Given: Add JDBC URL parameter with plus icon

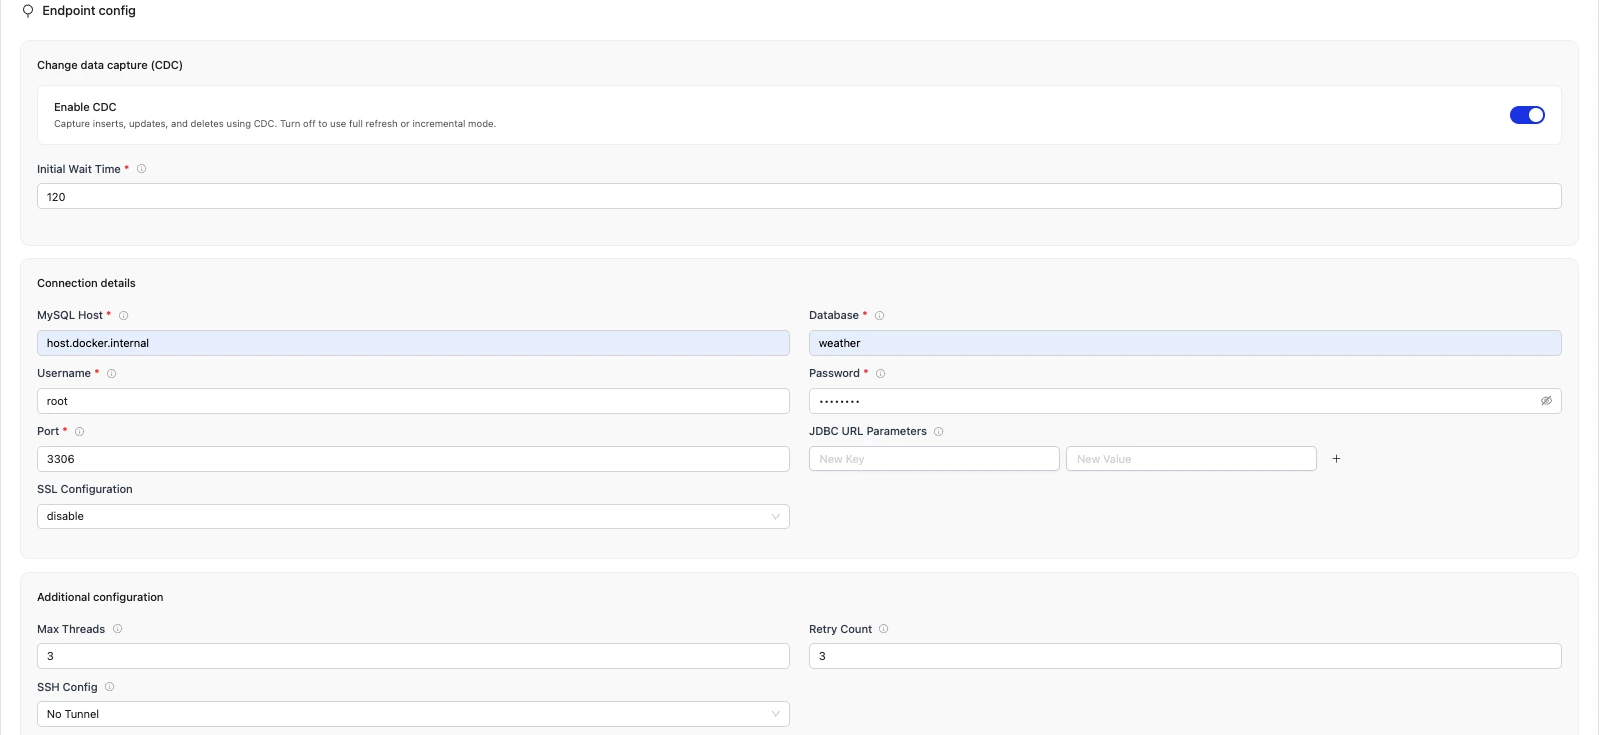Looking at the screenshot, I should click(1336, 459).
